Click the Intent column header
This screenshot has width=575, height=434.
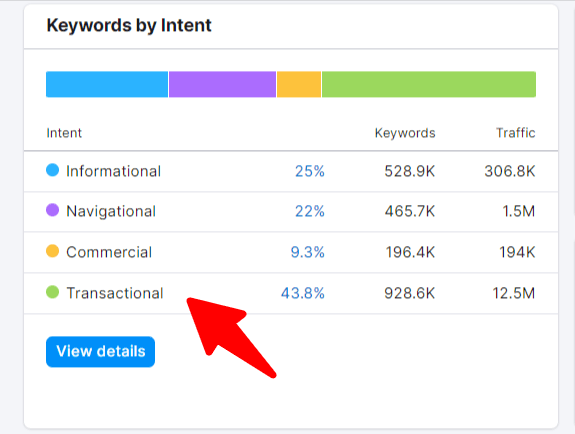tap(64, 133)
